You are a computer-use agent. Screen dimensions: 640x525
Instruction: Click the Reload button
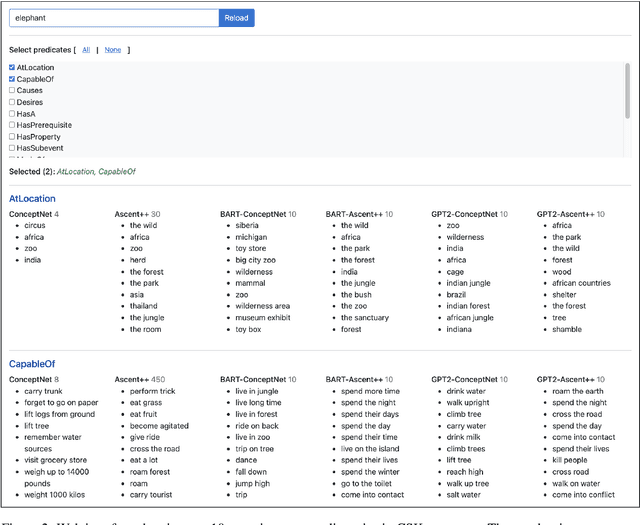coord(236,18)
